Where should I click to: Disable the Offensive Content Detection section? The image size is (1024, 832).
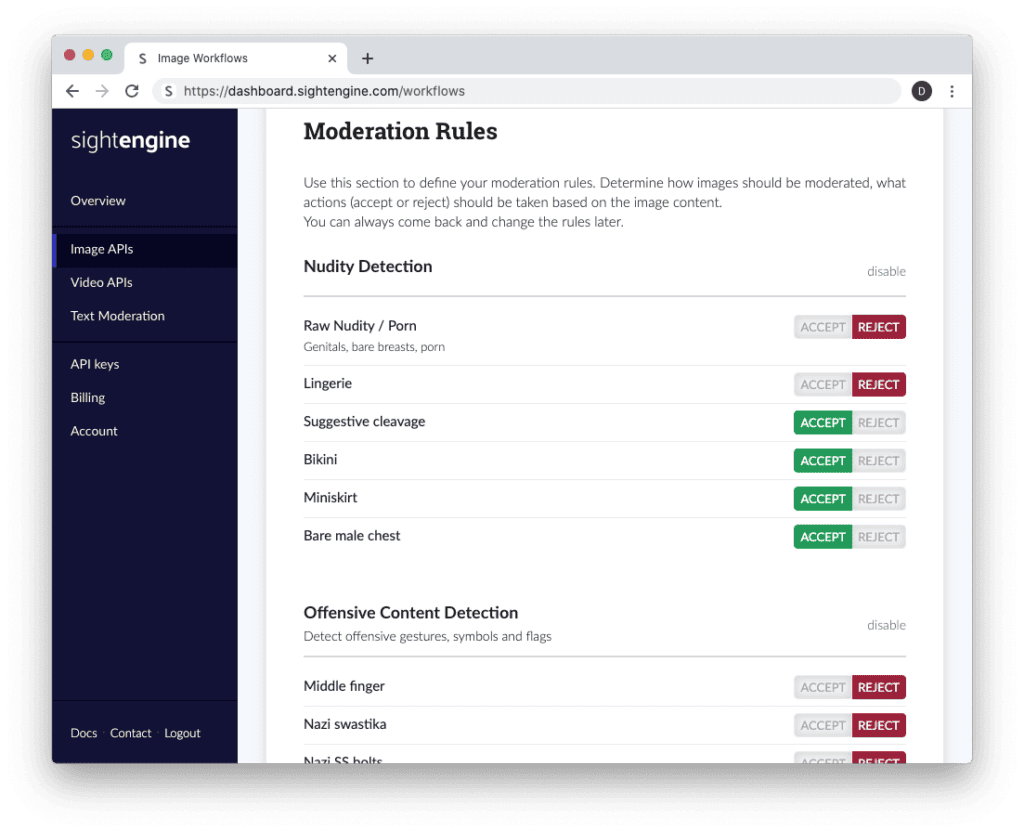coord(886,625)
